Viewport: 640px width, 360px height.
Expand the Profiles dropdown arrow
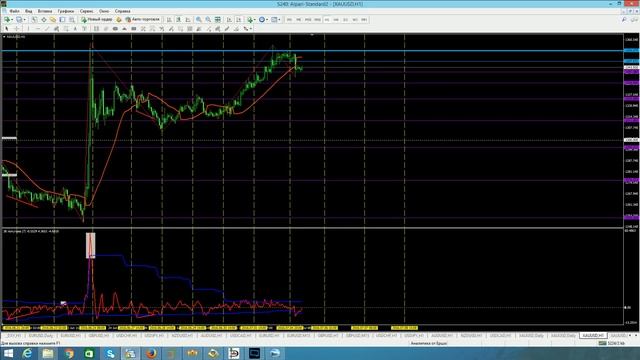24,20
